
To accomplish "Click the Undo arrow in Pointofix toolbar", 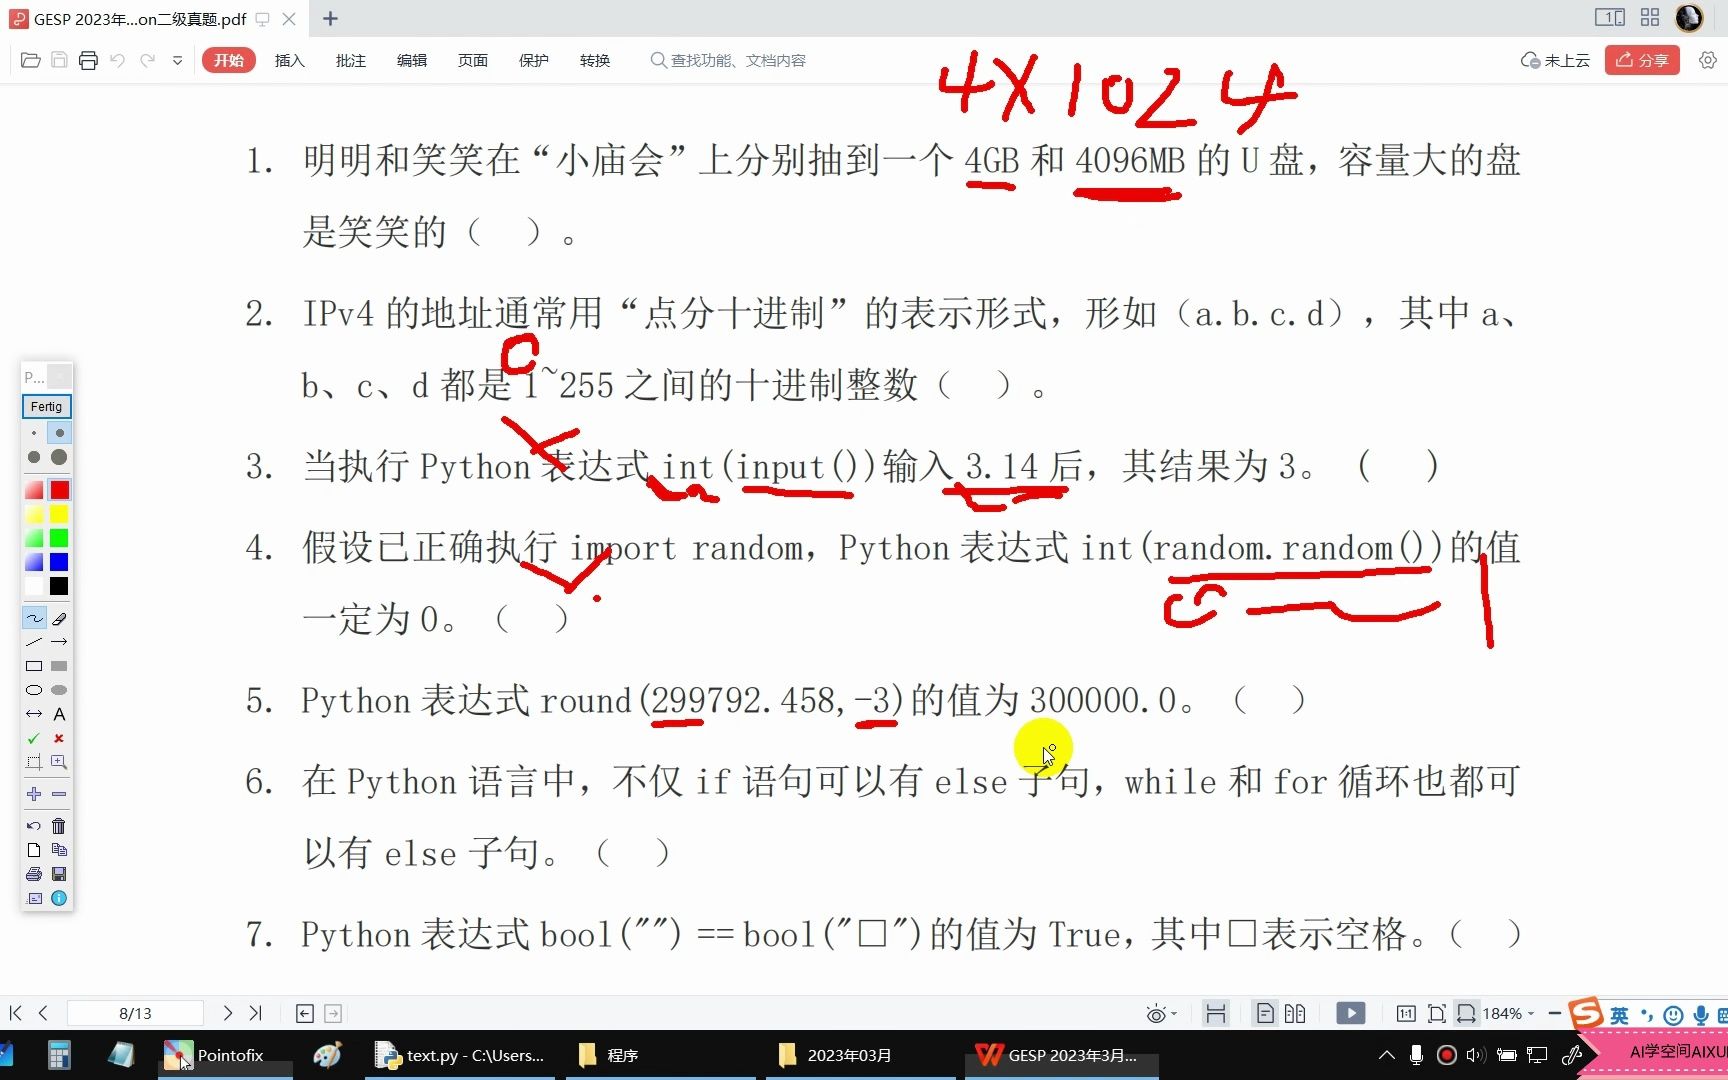I will click(x=33, y=826).
